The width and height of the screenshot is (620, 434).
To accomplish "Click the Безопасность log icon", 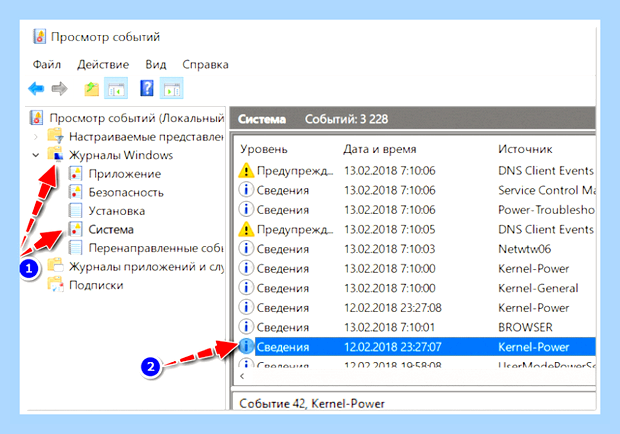I will click(x=75, y=192).
